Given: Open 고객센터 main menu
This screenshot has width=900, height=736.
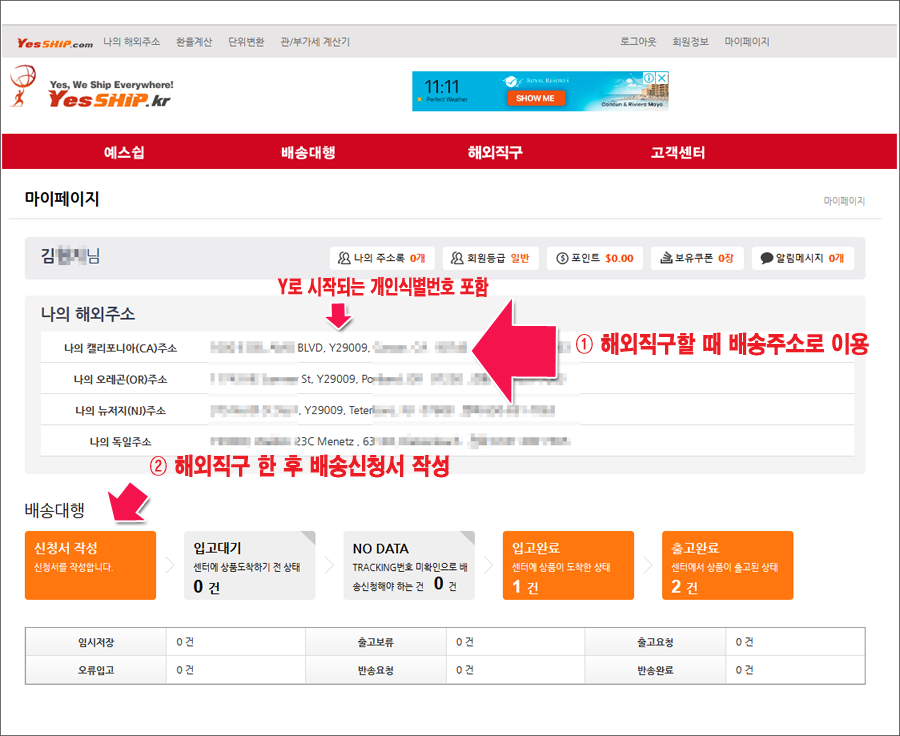Looking at the screenshot, I should (678, 153).
